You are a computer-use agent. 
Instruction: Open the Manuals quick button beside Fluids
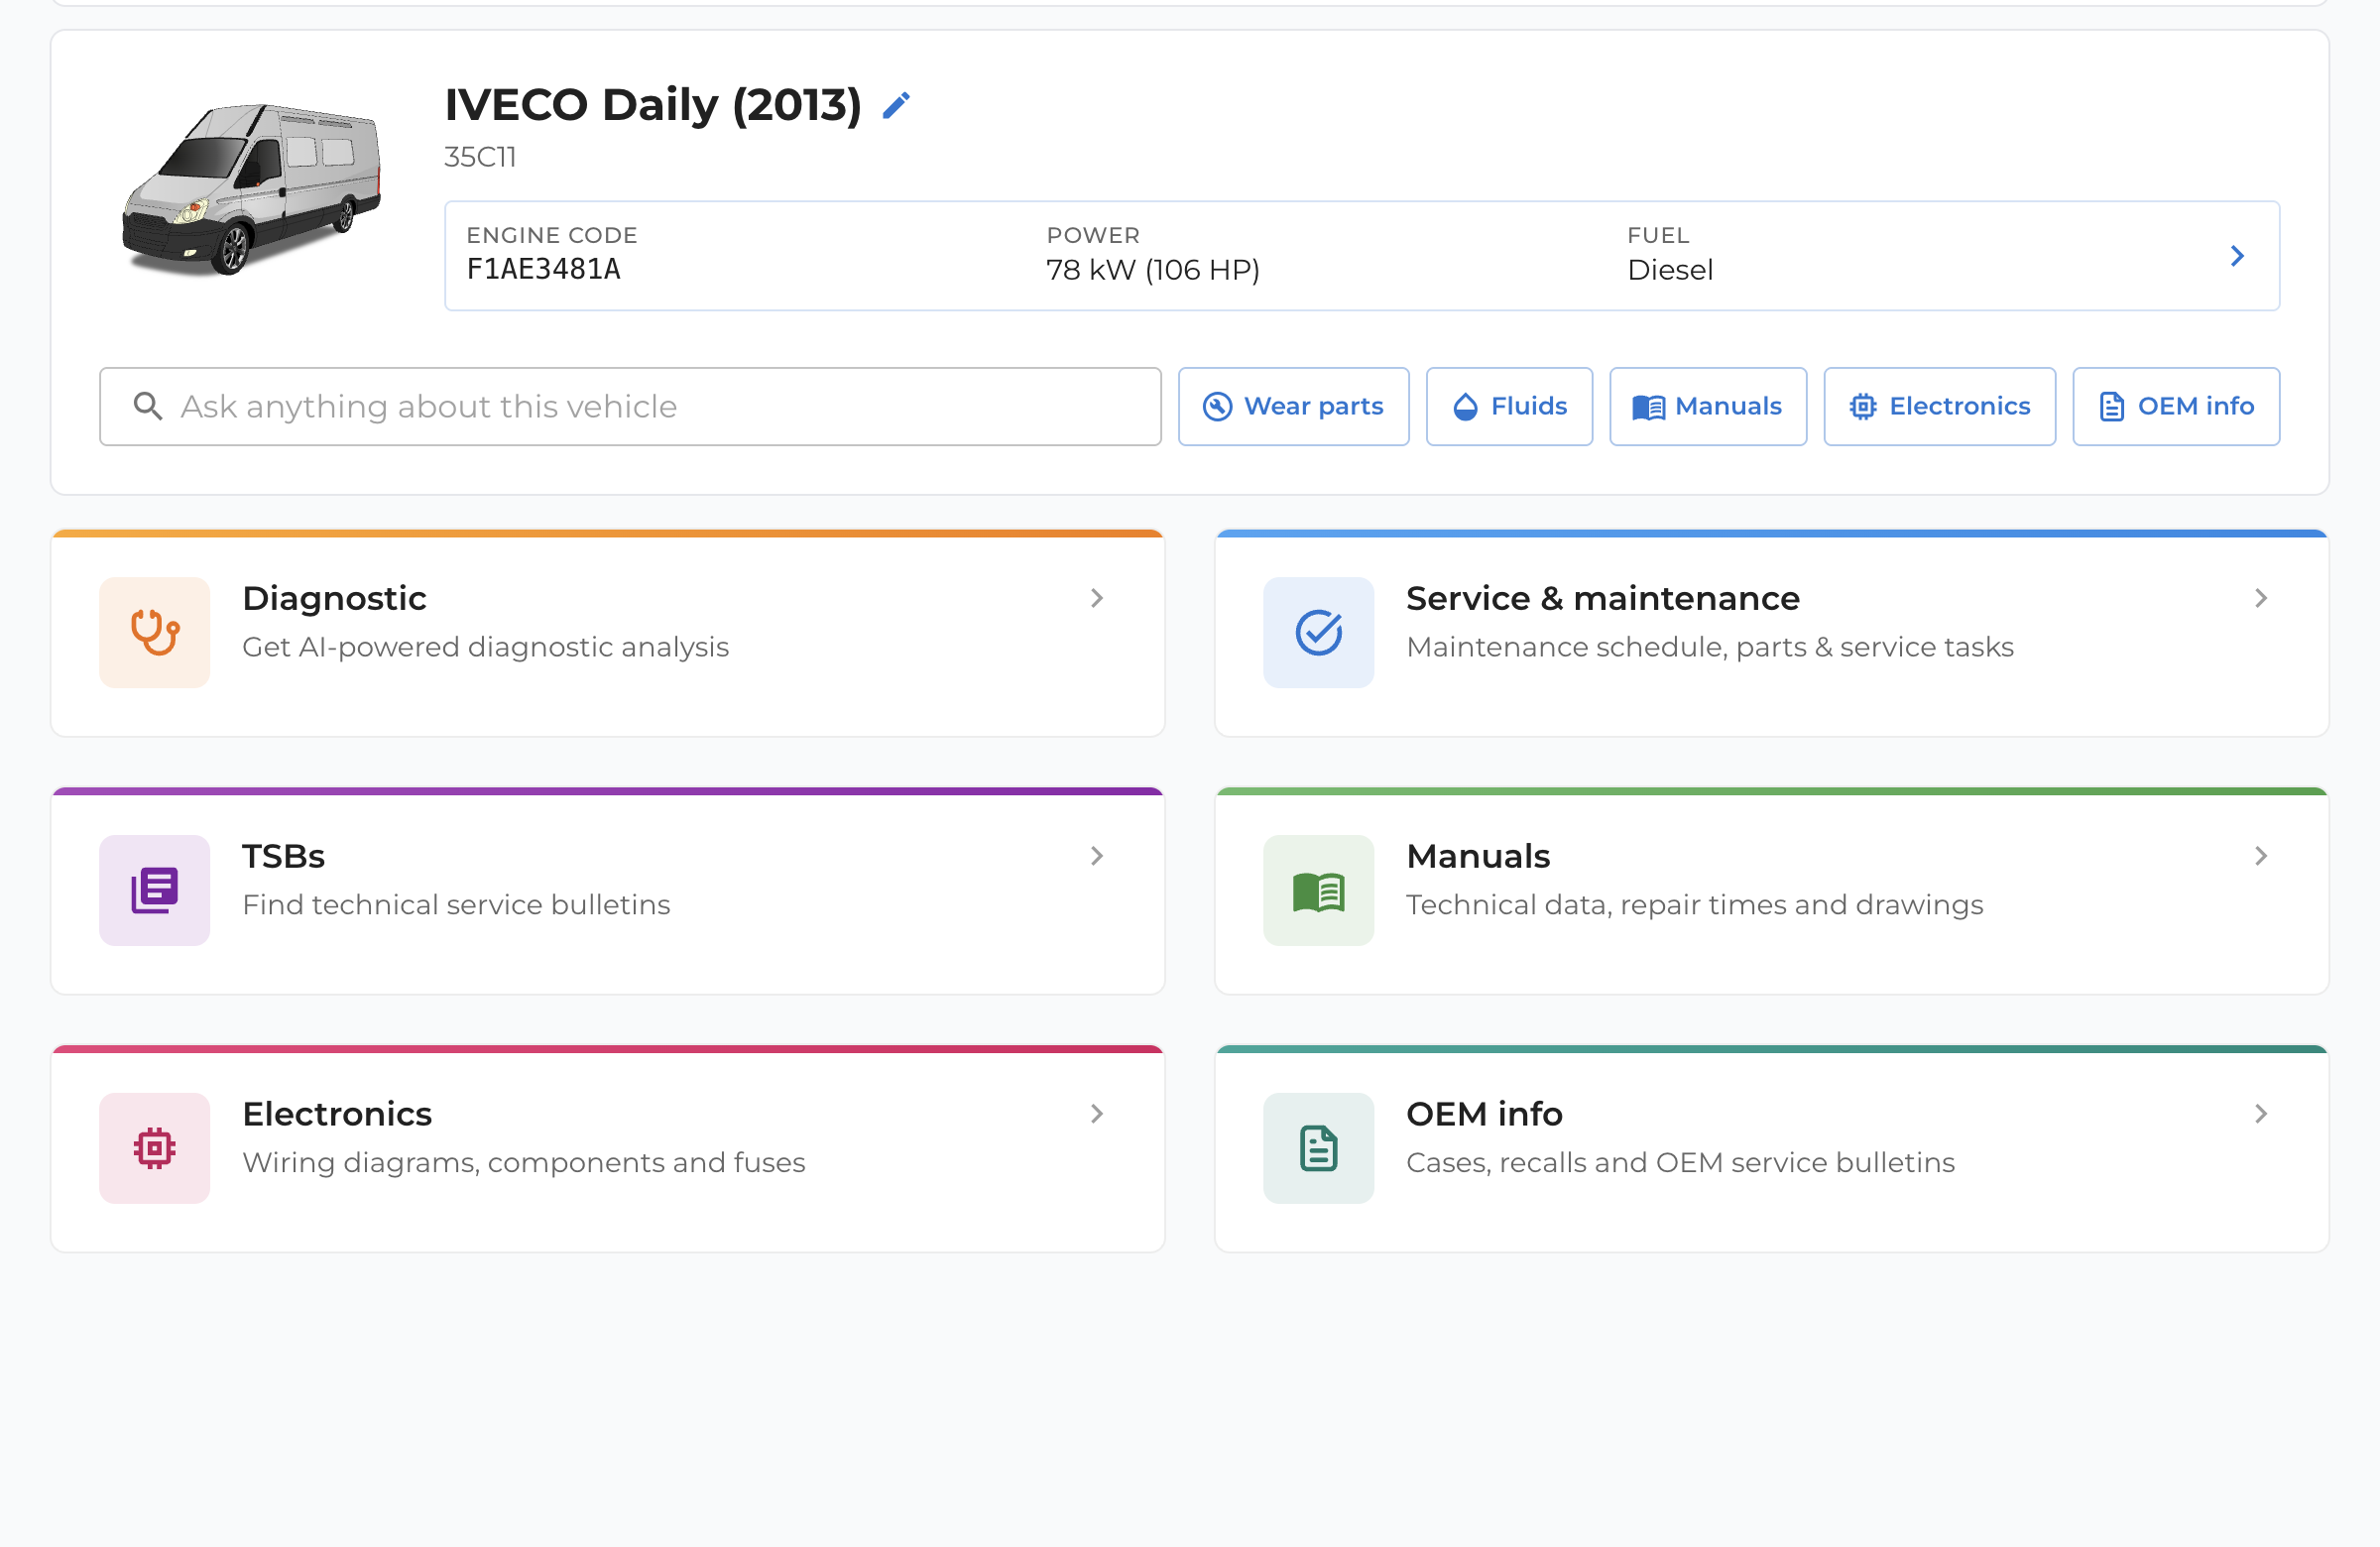coord(1708,406)
